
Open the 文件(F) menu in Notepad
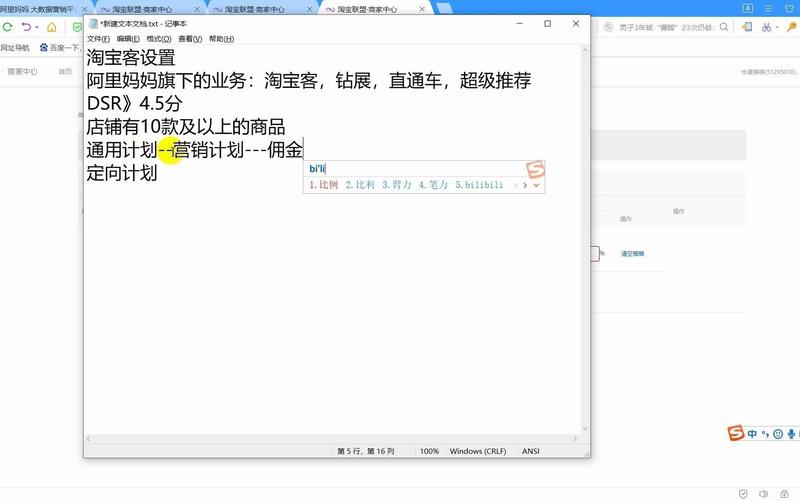(98, 39)
